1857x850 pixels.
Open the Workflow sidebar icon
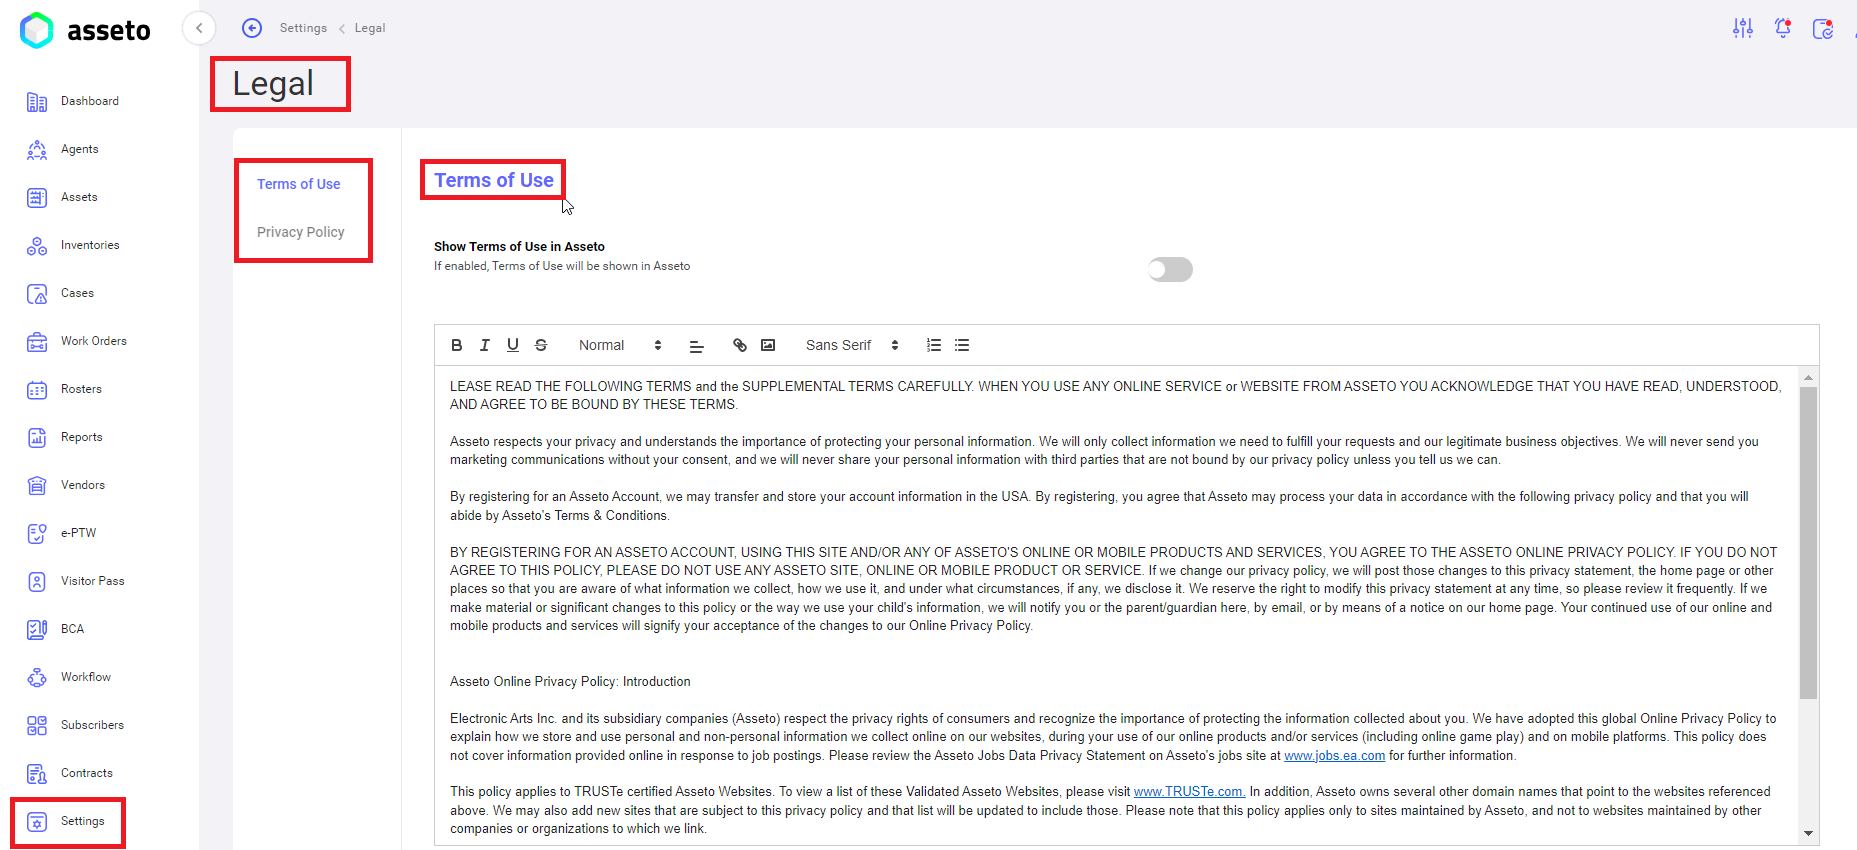coord(37,678)
